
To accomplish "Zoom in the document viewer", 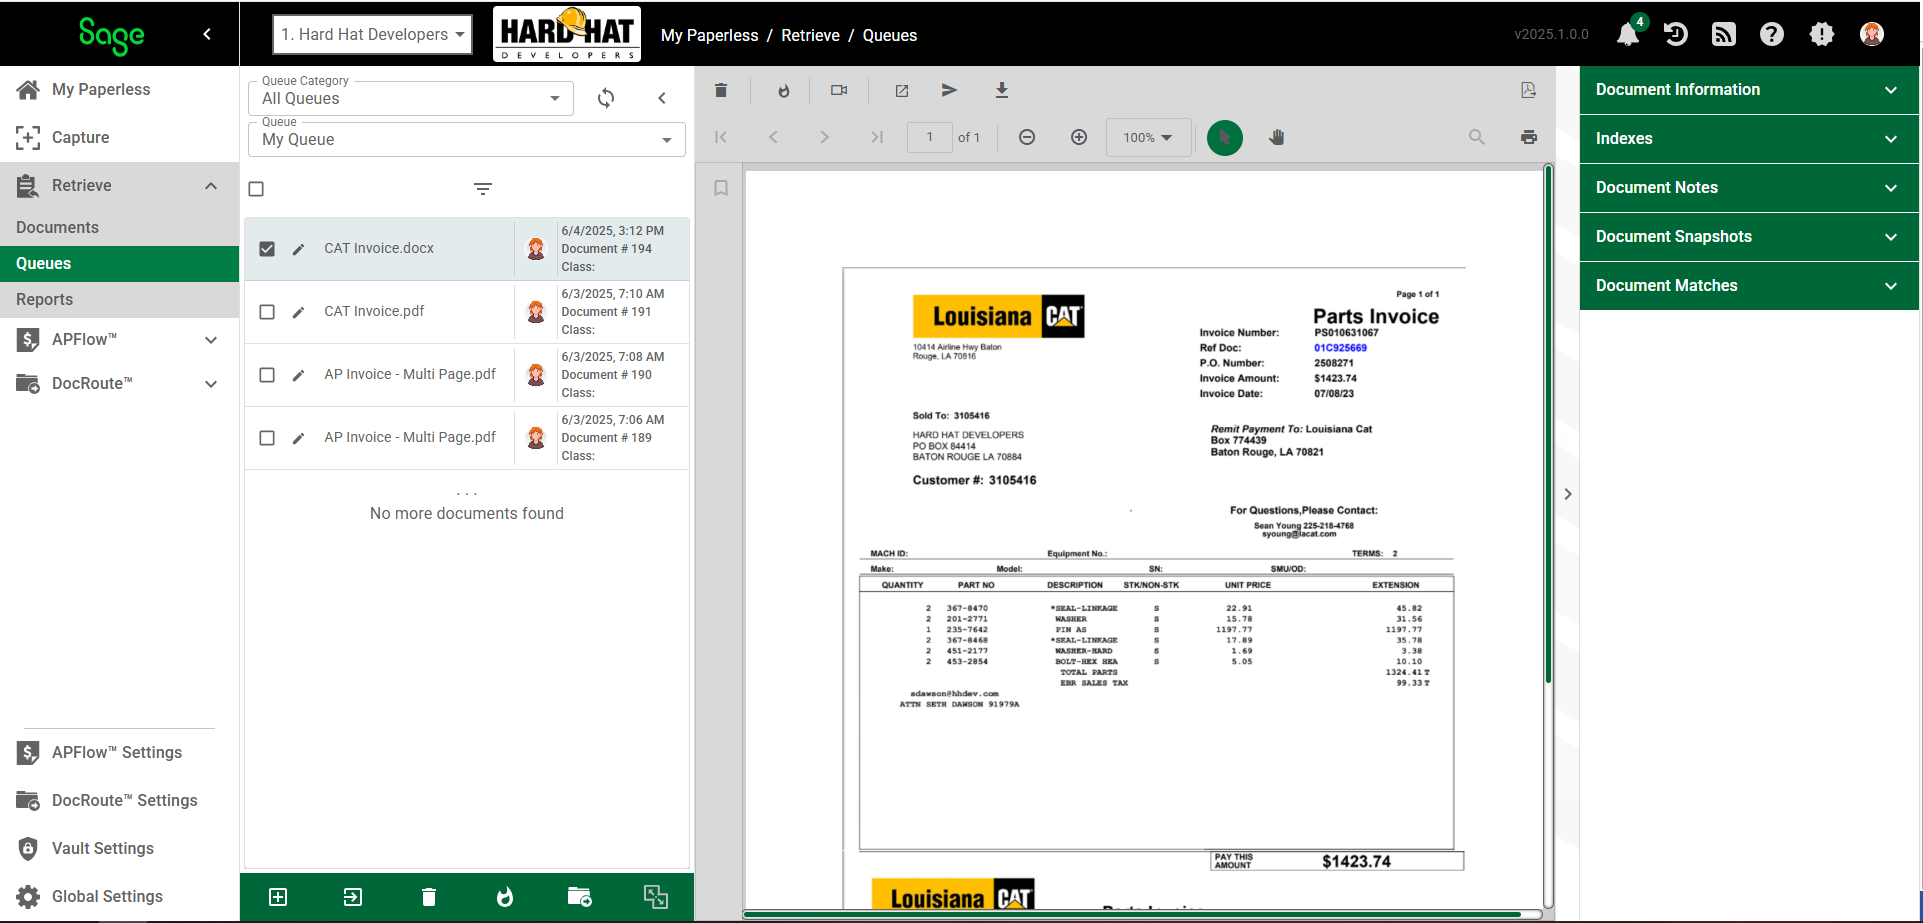I will (x=1079, y=137).
